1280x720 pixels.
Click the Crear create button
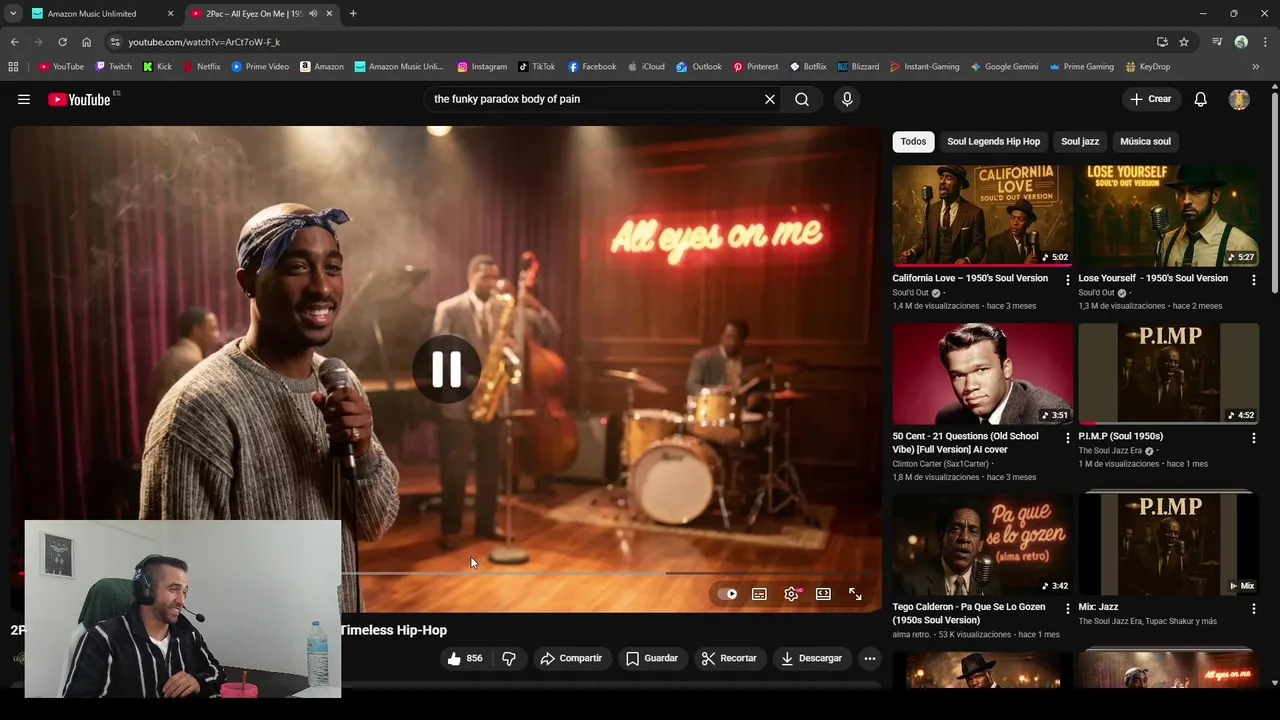(1151, 99)
